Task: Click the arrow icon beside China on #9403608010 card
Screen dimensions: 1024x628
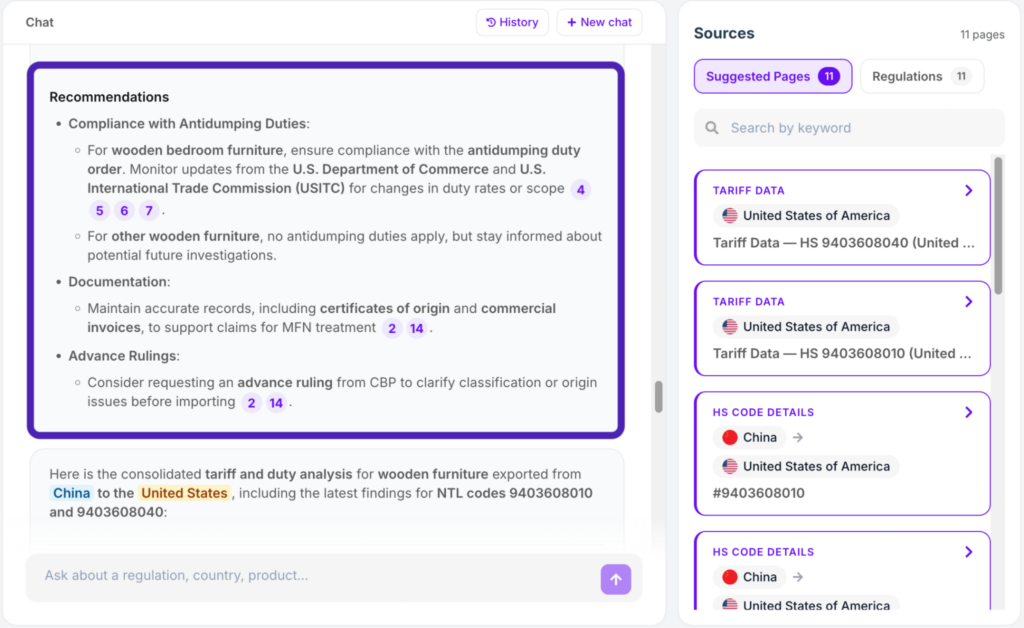Action: 798,437
